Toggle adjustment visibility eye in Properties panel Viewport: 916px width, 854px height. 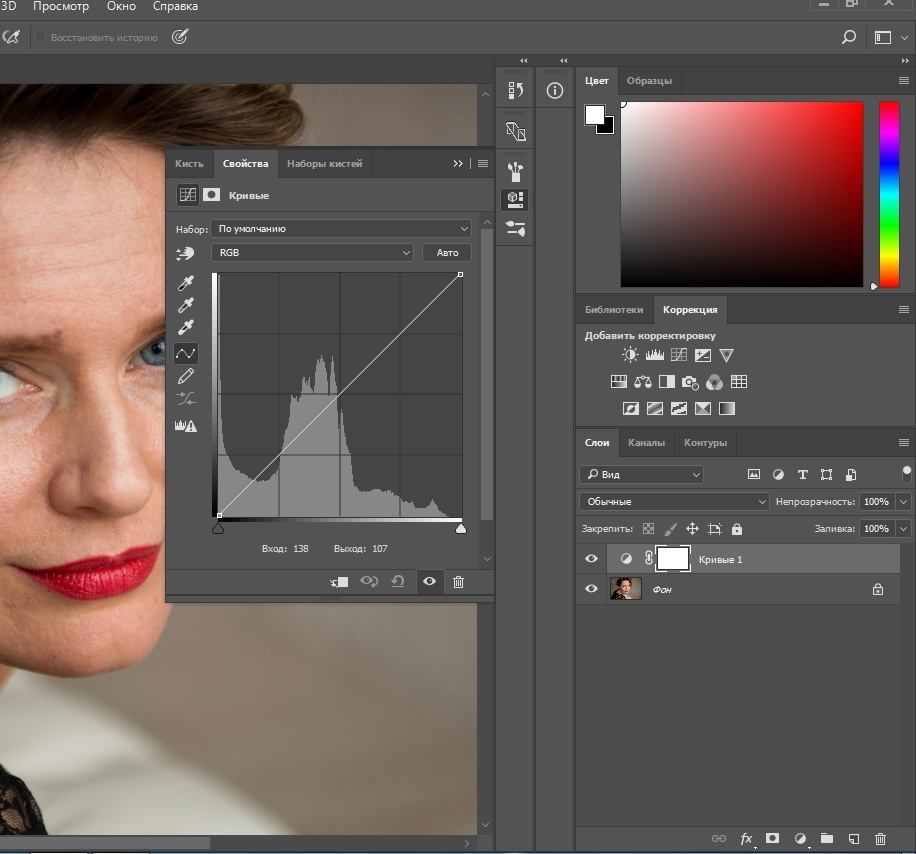[429, 582]
